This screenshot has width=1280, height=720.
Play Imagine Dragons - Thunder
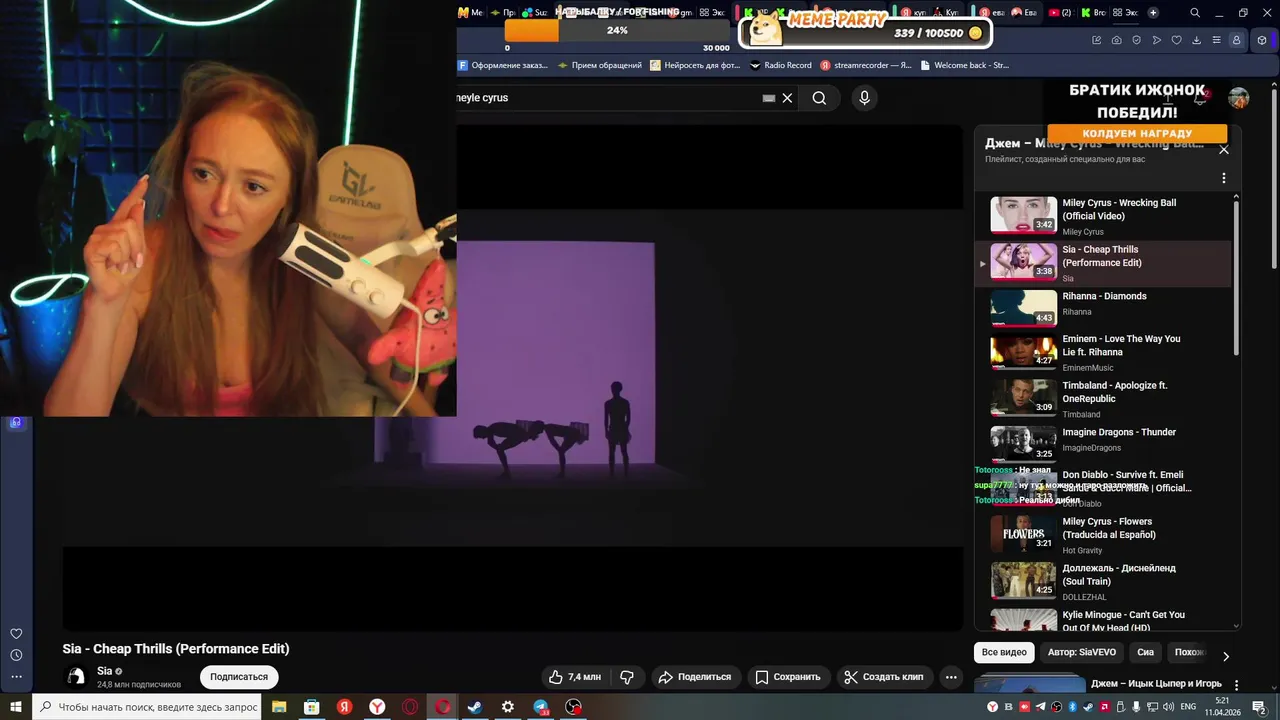tap(1105, 441)
